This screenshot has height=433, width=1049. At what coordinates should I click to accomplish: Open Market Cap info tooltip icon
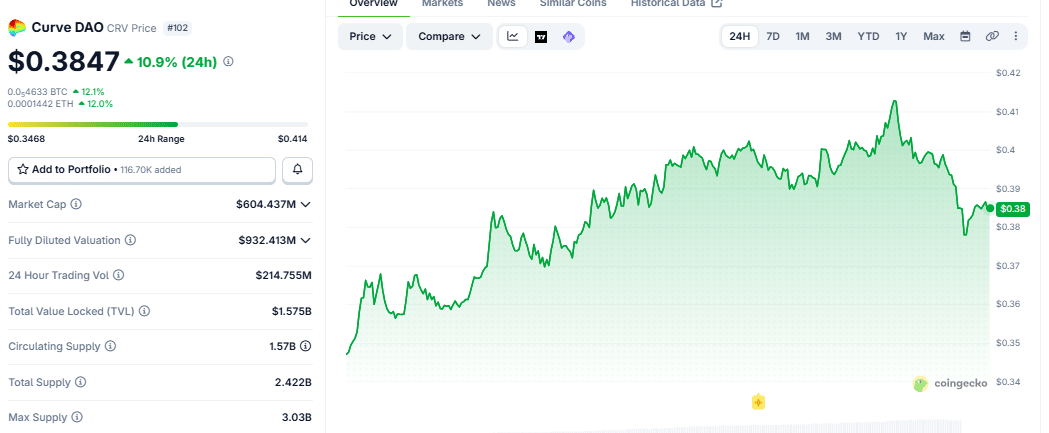click(x=76, y=204)
